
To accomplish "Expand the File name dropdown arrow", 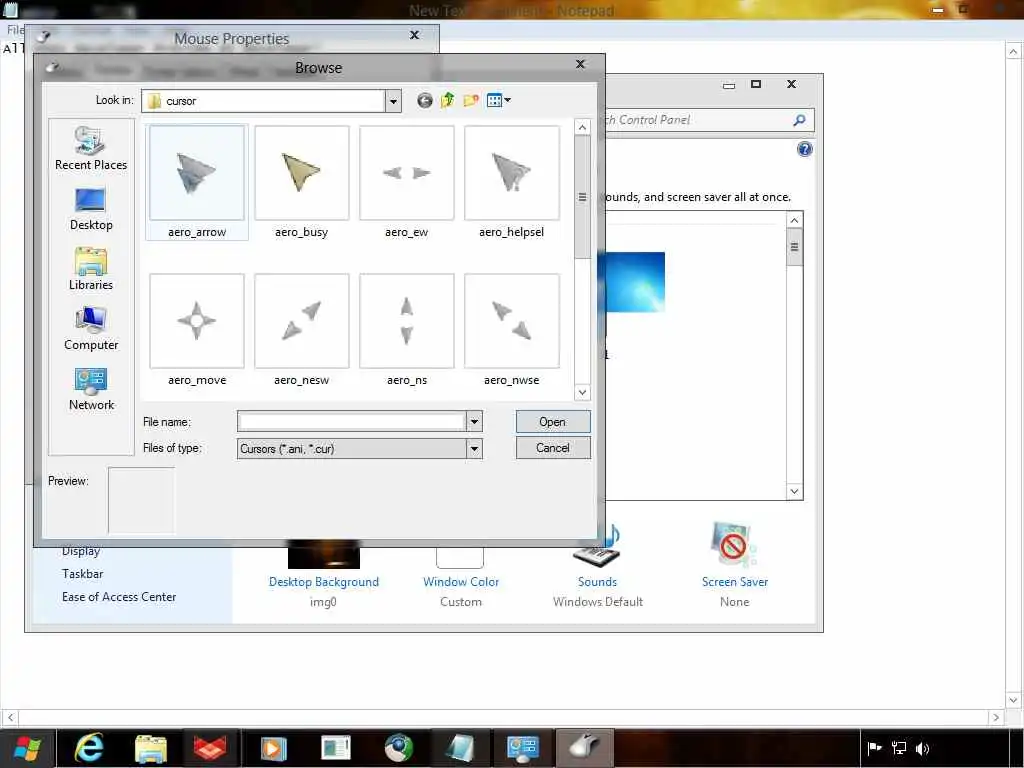I will (475, 422).
